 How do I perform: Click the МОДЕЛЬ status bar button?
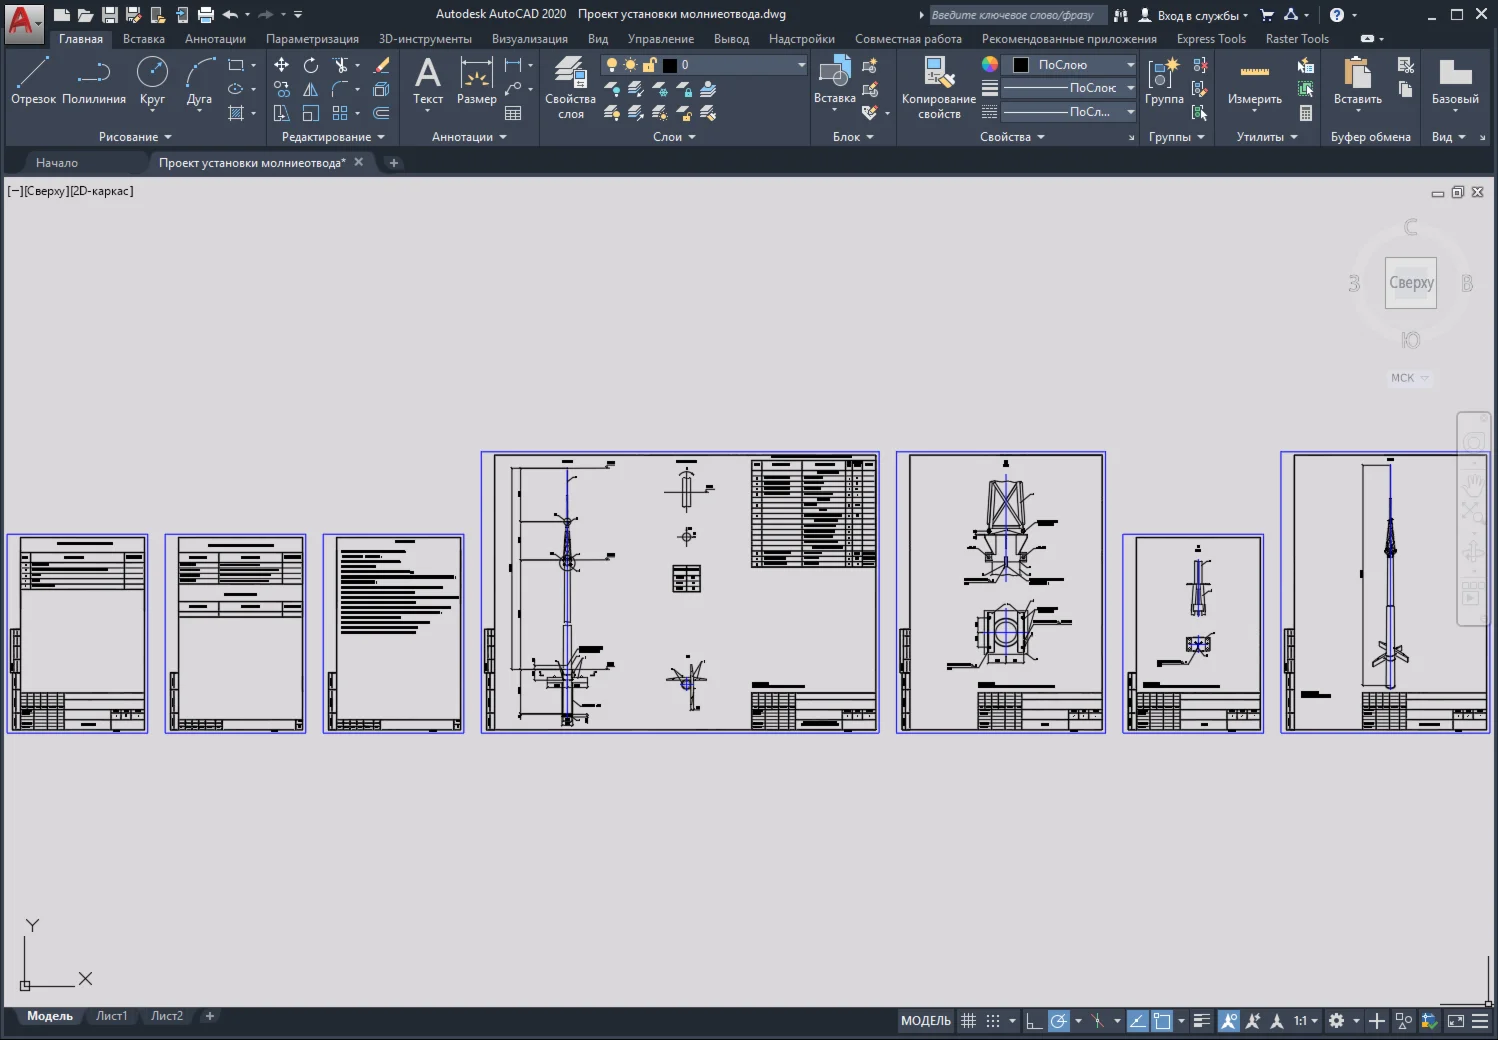pyautogui.click(x=926, y=1021)
